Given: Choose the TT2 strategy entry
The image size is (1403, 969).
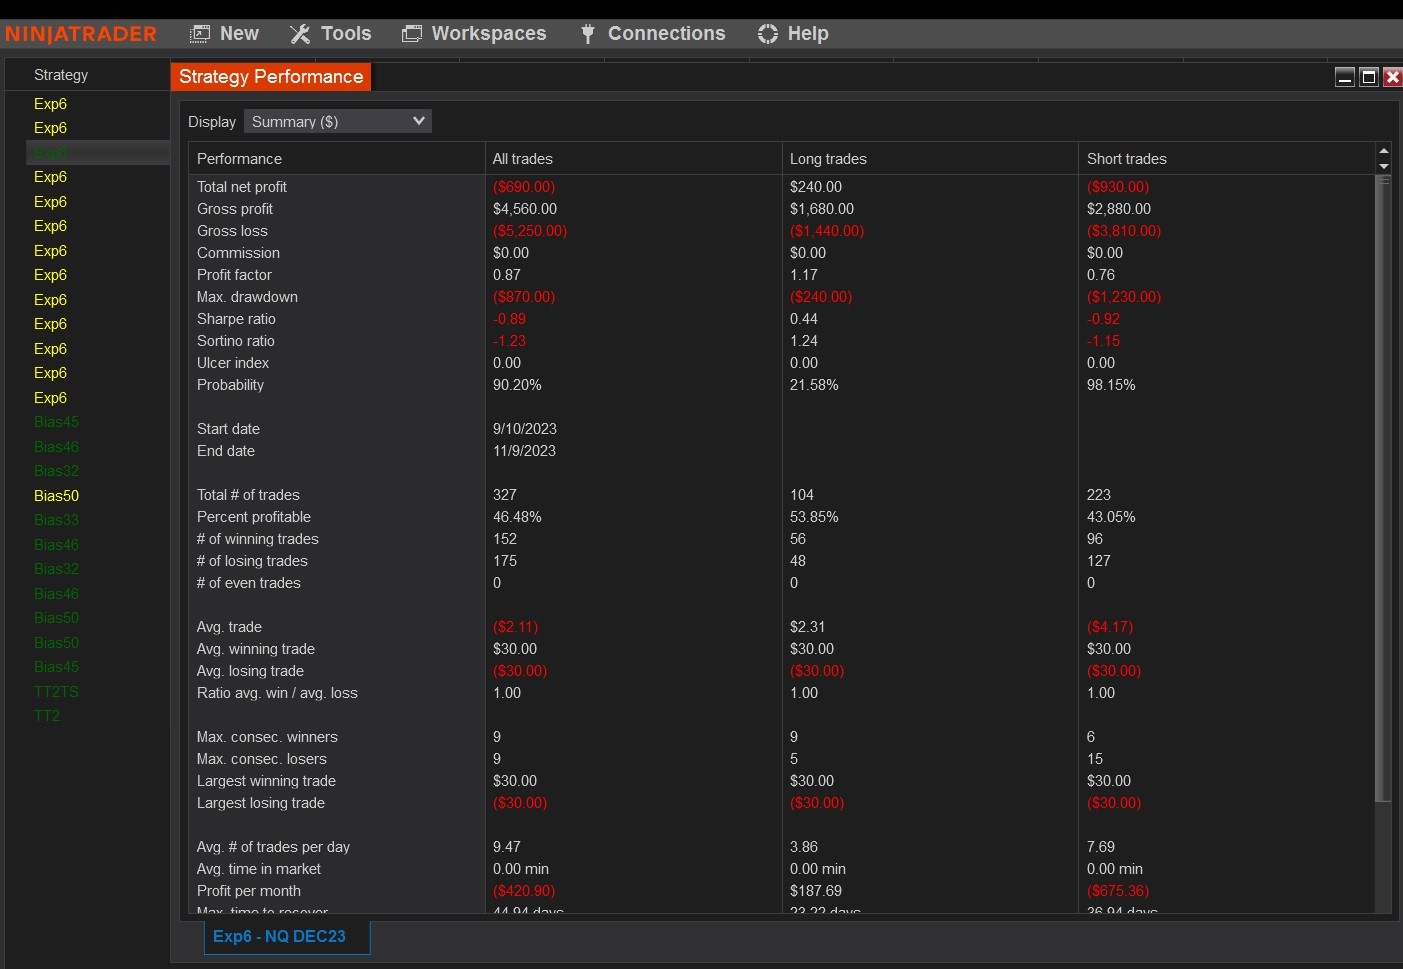Looking at the screenshot, I should pyautogui.click(x=47, y=716).
